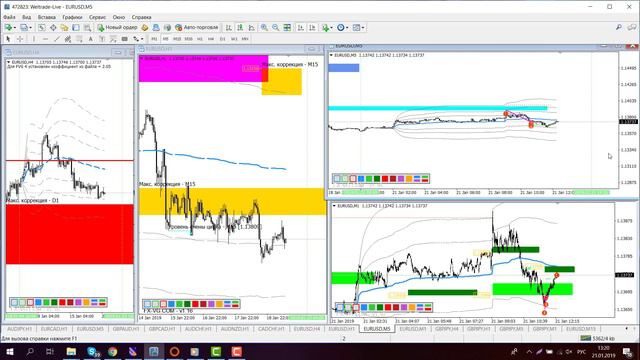This screenshot has width=640, height=360.
Task: Expand the Indicators dropdown arrow
Action: pos(332,28)
